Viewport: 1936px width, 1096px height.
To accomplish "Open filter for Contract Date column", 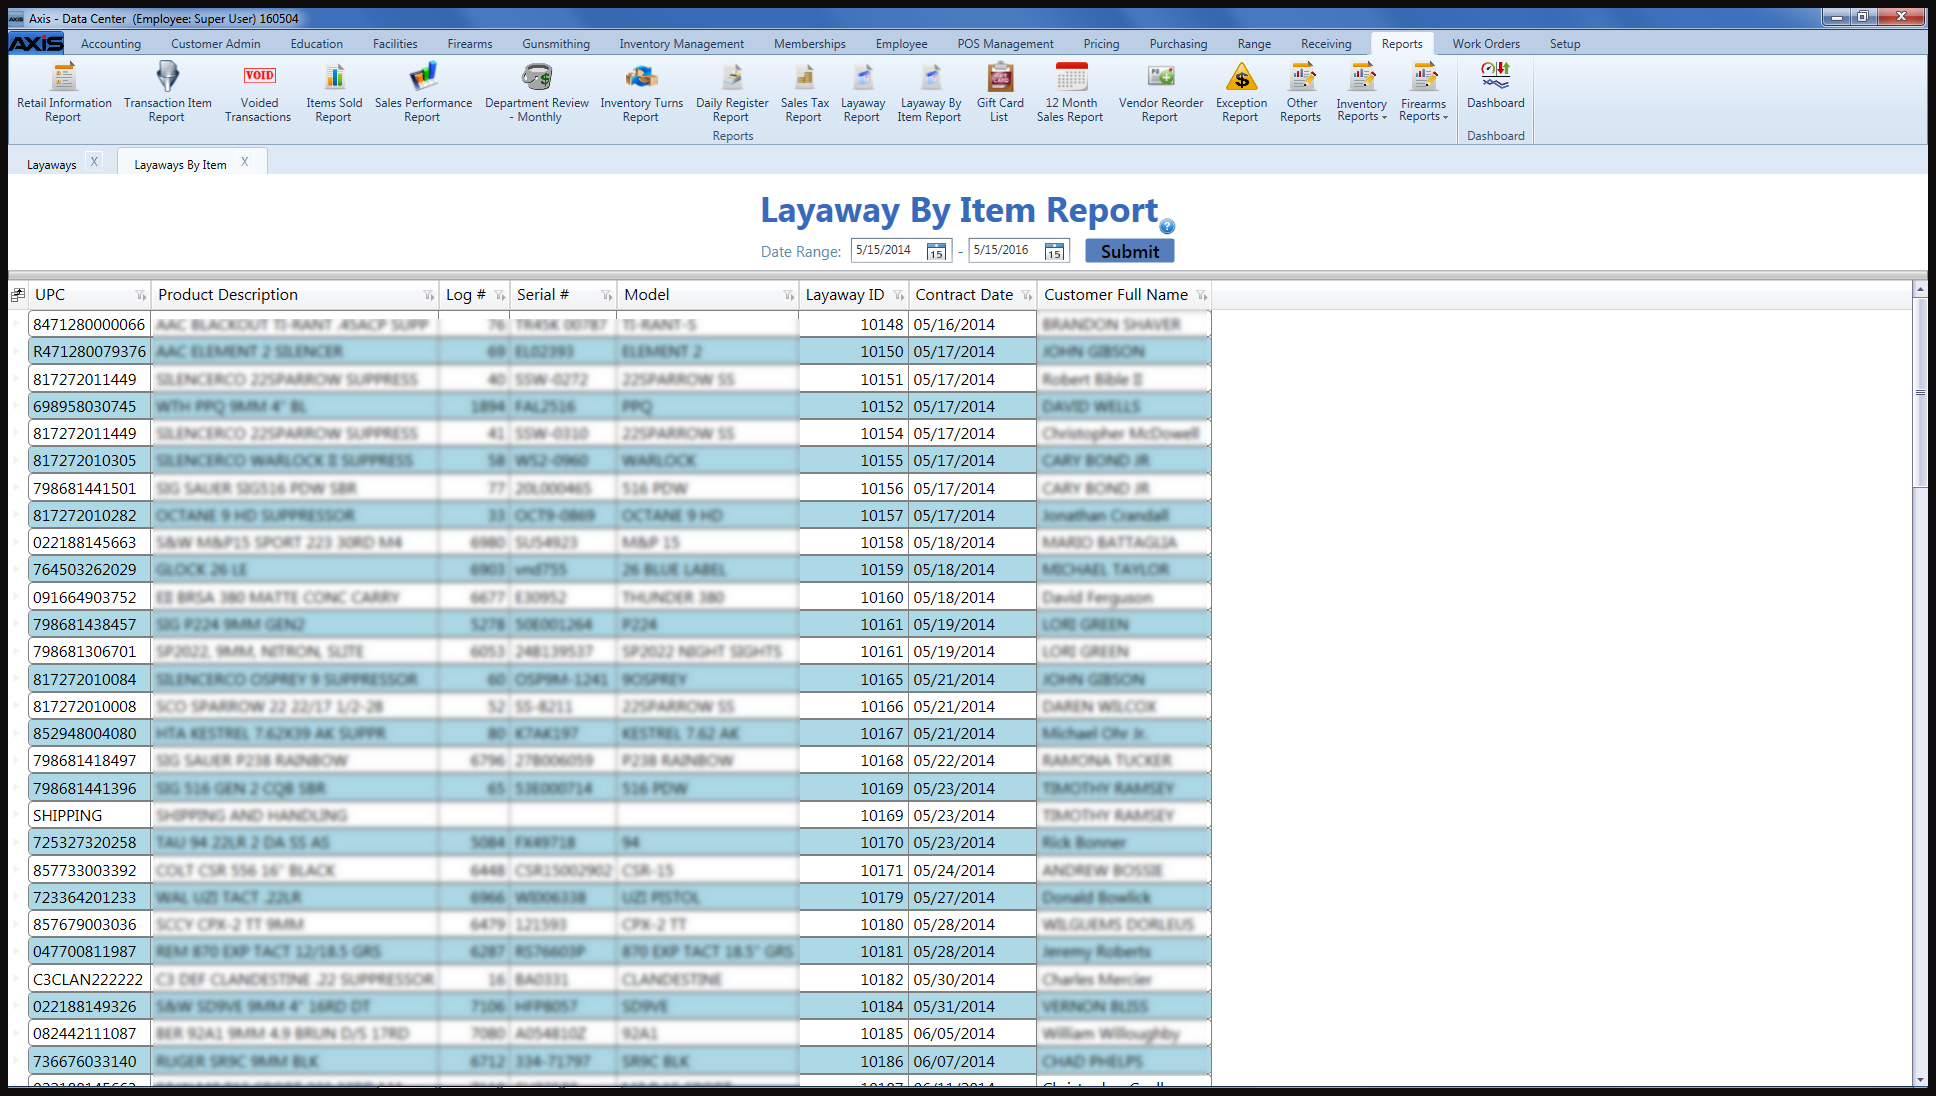I will pos(1026,295).
